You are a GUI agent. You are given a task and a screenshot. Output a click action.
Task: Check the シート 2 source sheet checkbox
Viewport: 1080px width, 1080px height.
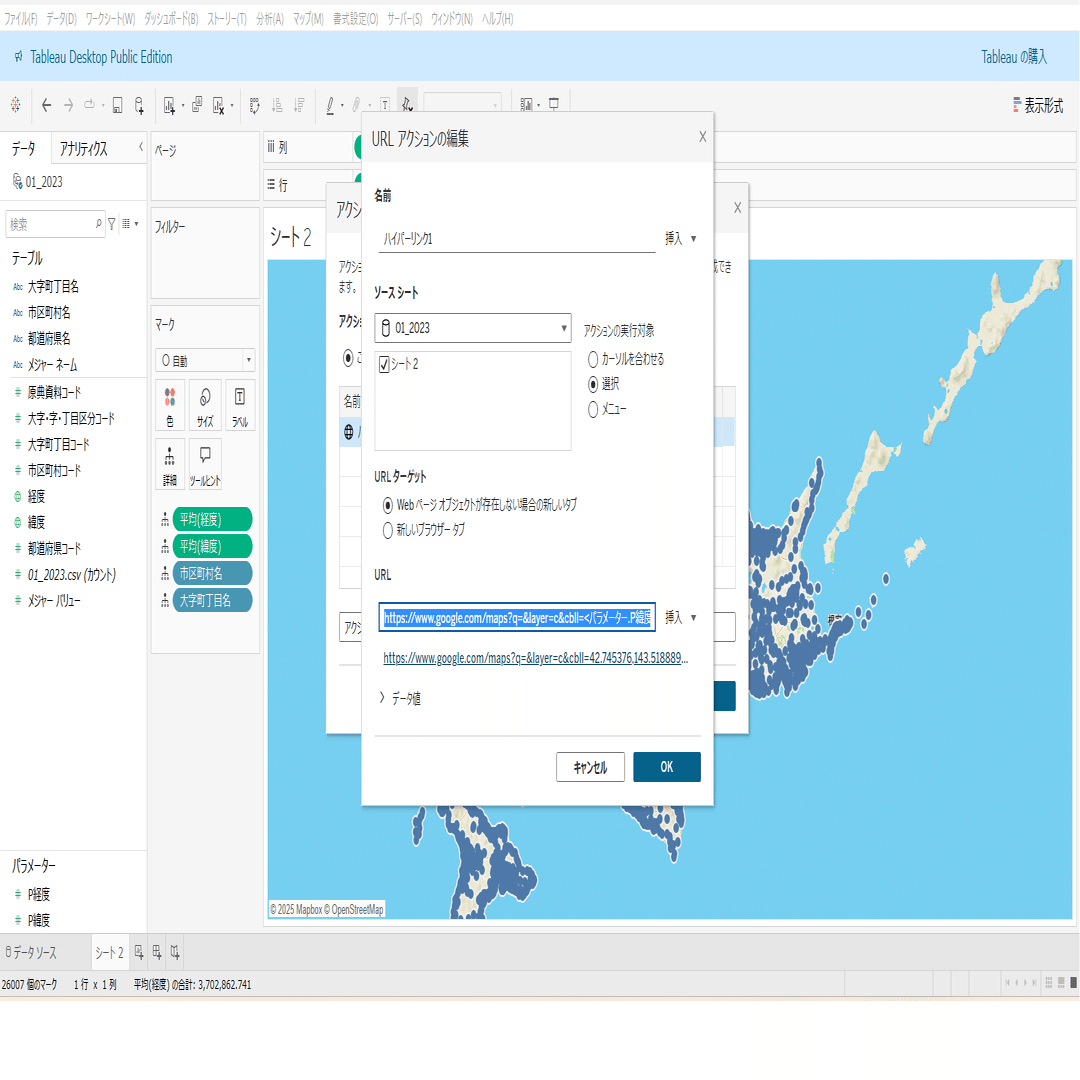[x=385, y=364]
